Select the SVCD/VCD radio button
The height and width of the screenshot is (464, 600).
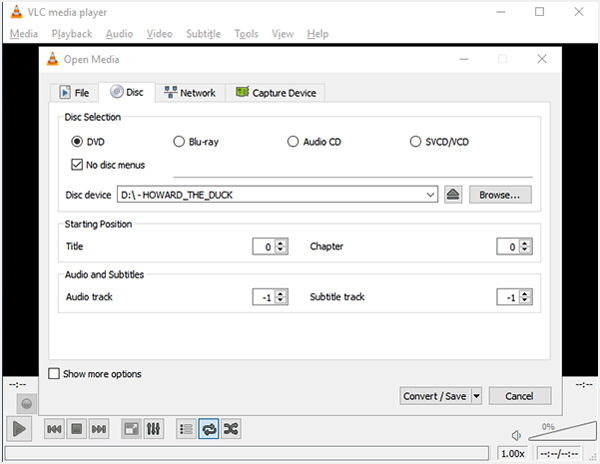pos(415,142)
